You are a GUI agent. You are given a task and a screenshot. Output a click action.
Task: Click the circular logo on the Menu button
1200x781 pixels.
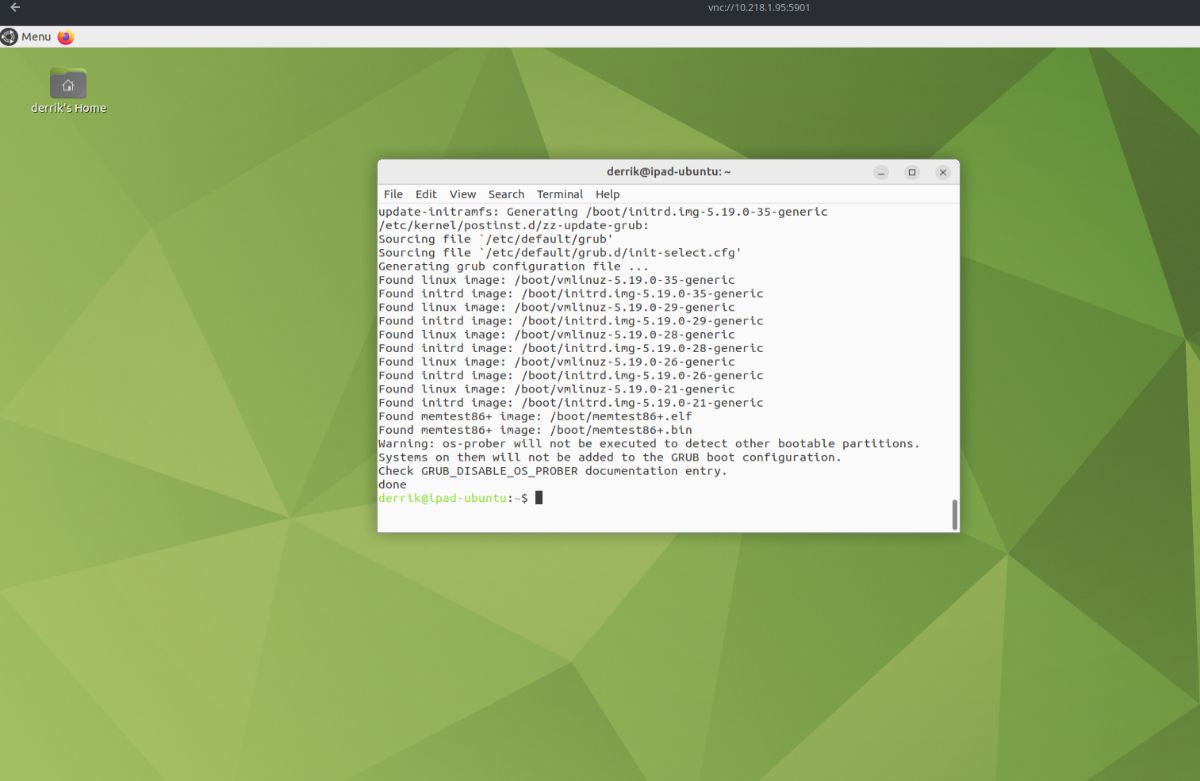pyautogui.click(x=9, y=36)
